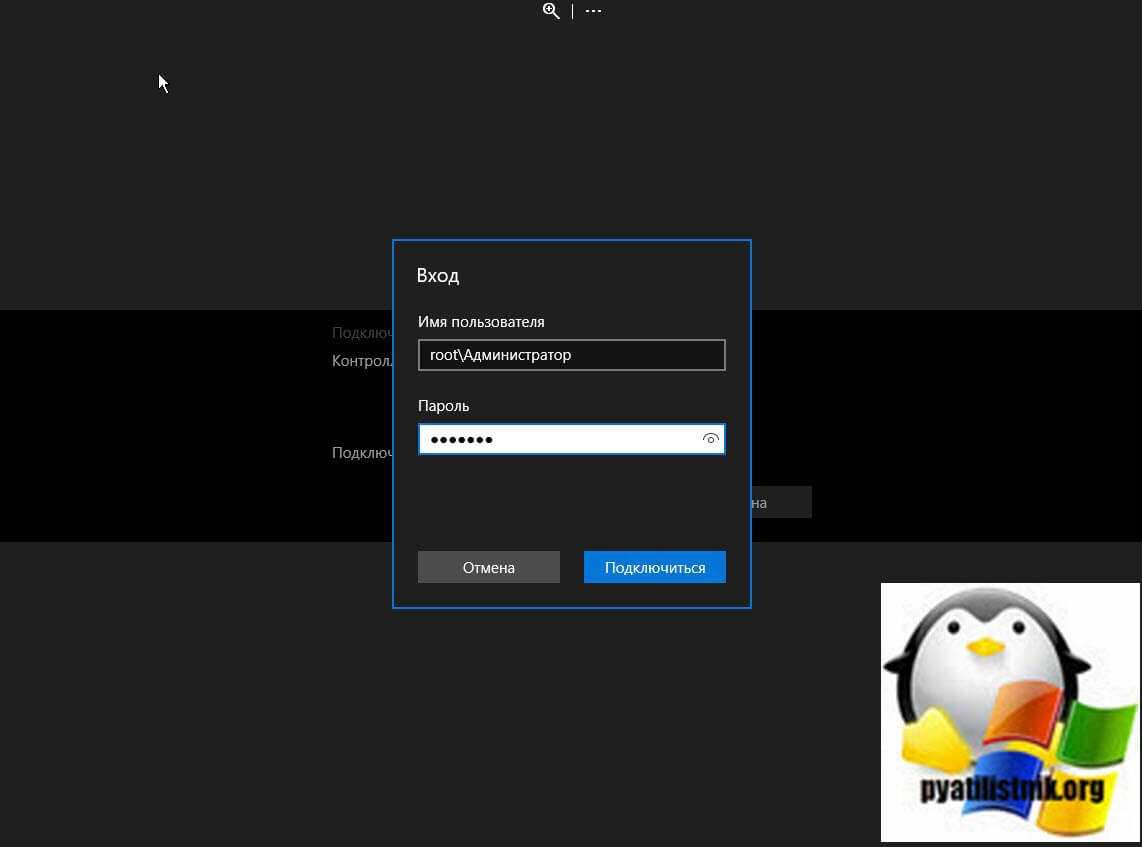Click the zoom magnifier icon at top
Viewport: 1142px width, 847px height.
(x=551, y=11)
